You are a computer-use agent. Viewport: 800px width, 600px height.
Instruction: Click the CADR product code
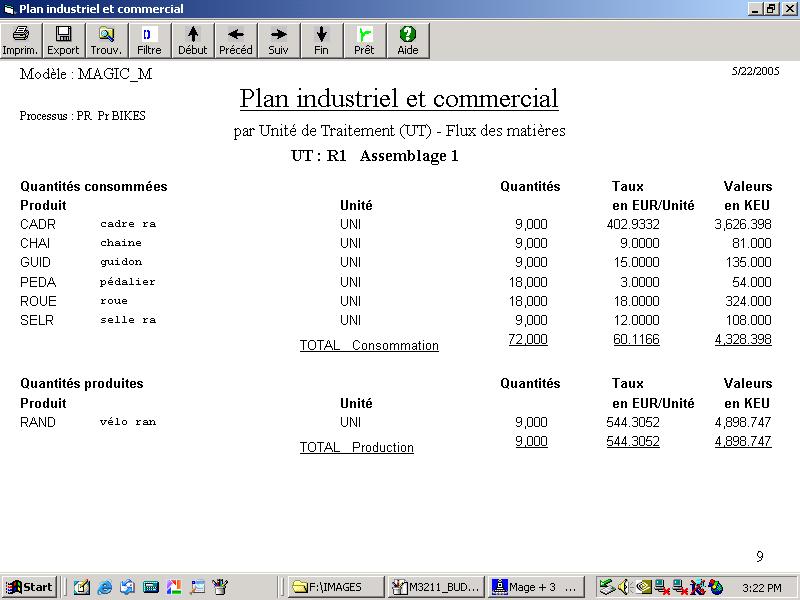(38, 224)
